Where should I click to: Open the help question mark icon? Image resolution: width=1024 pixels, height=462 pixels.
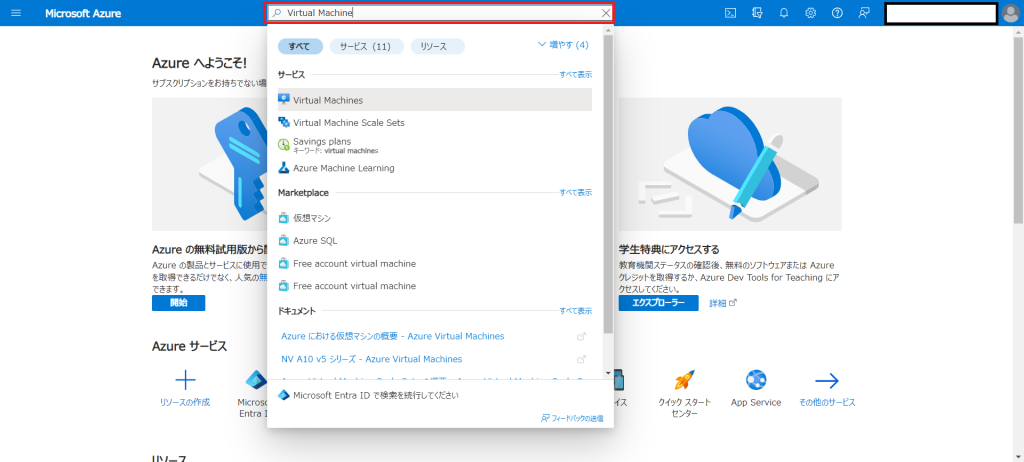837,13
